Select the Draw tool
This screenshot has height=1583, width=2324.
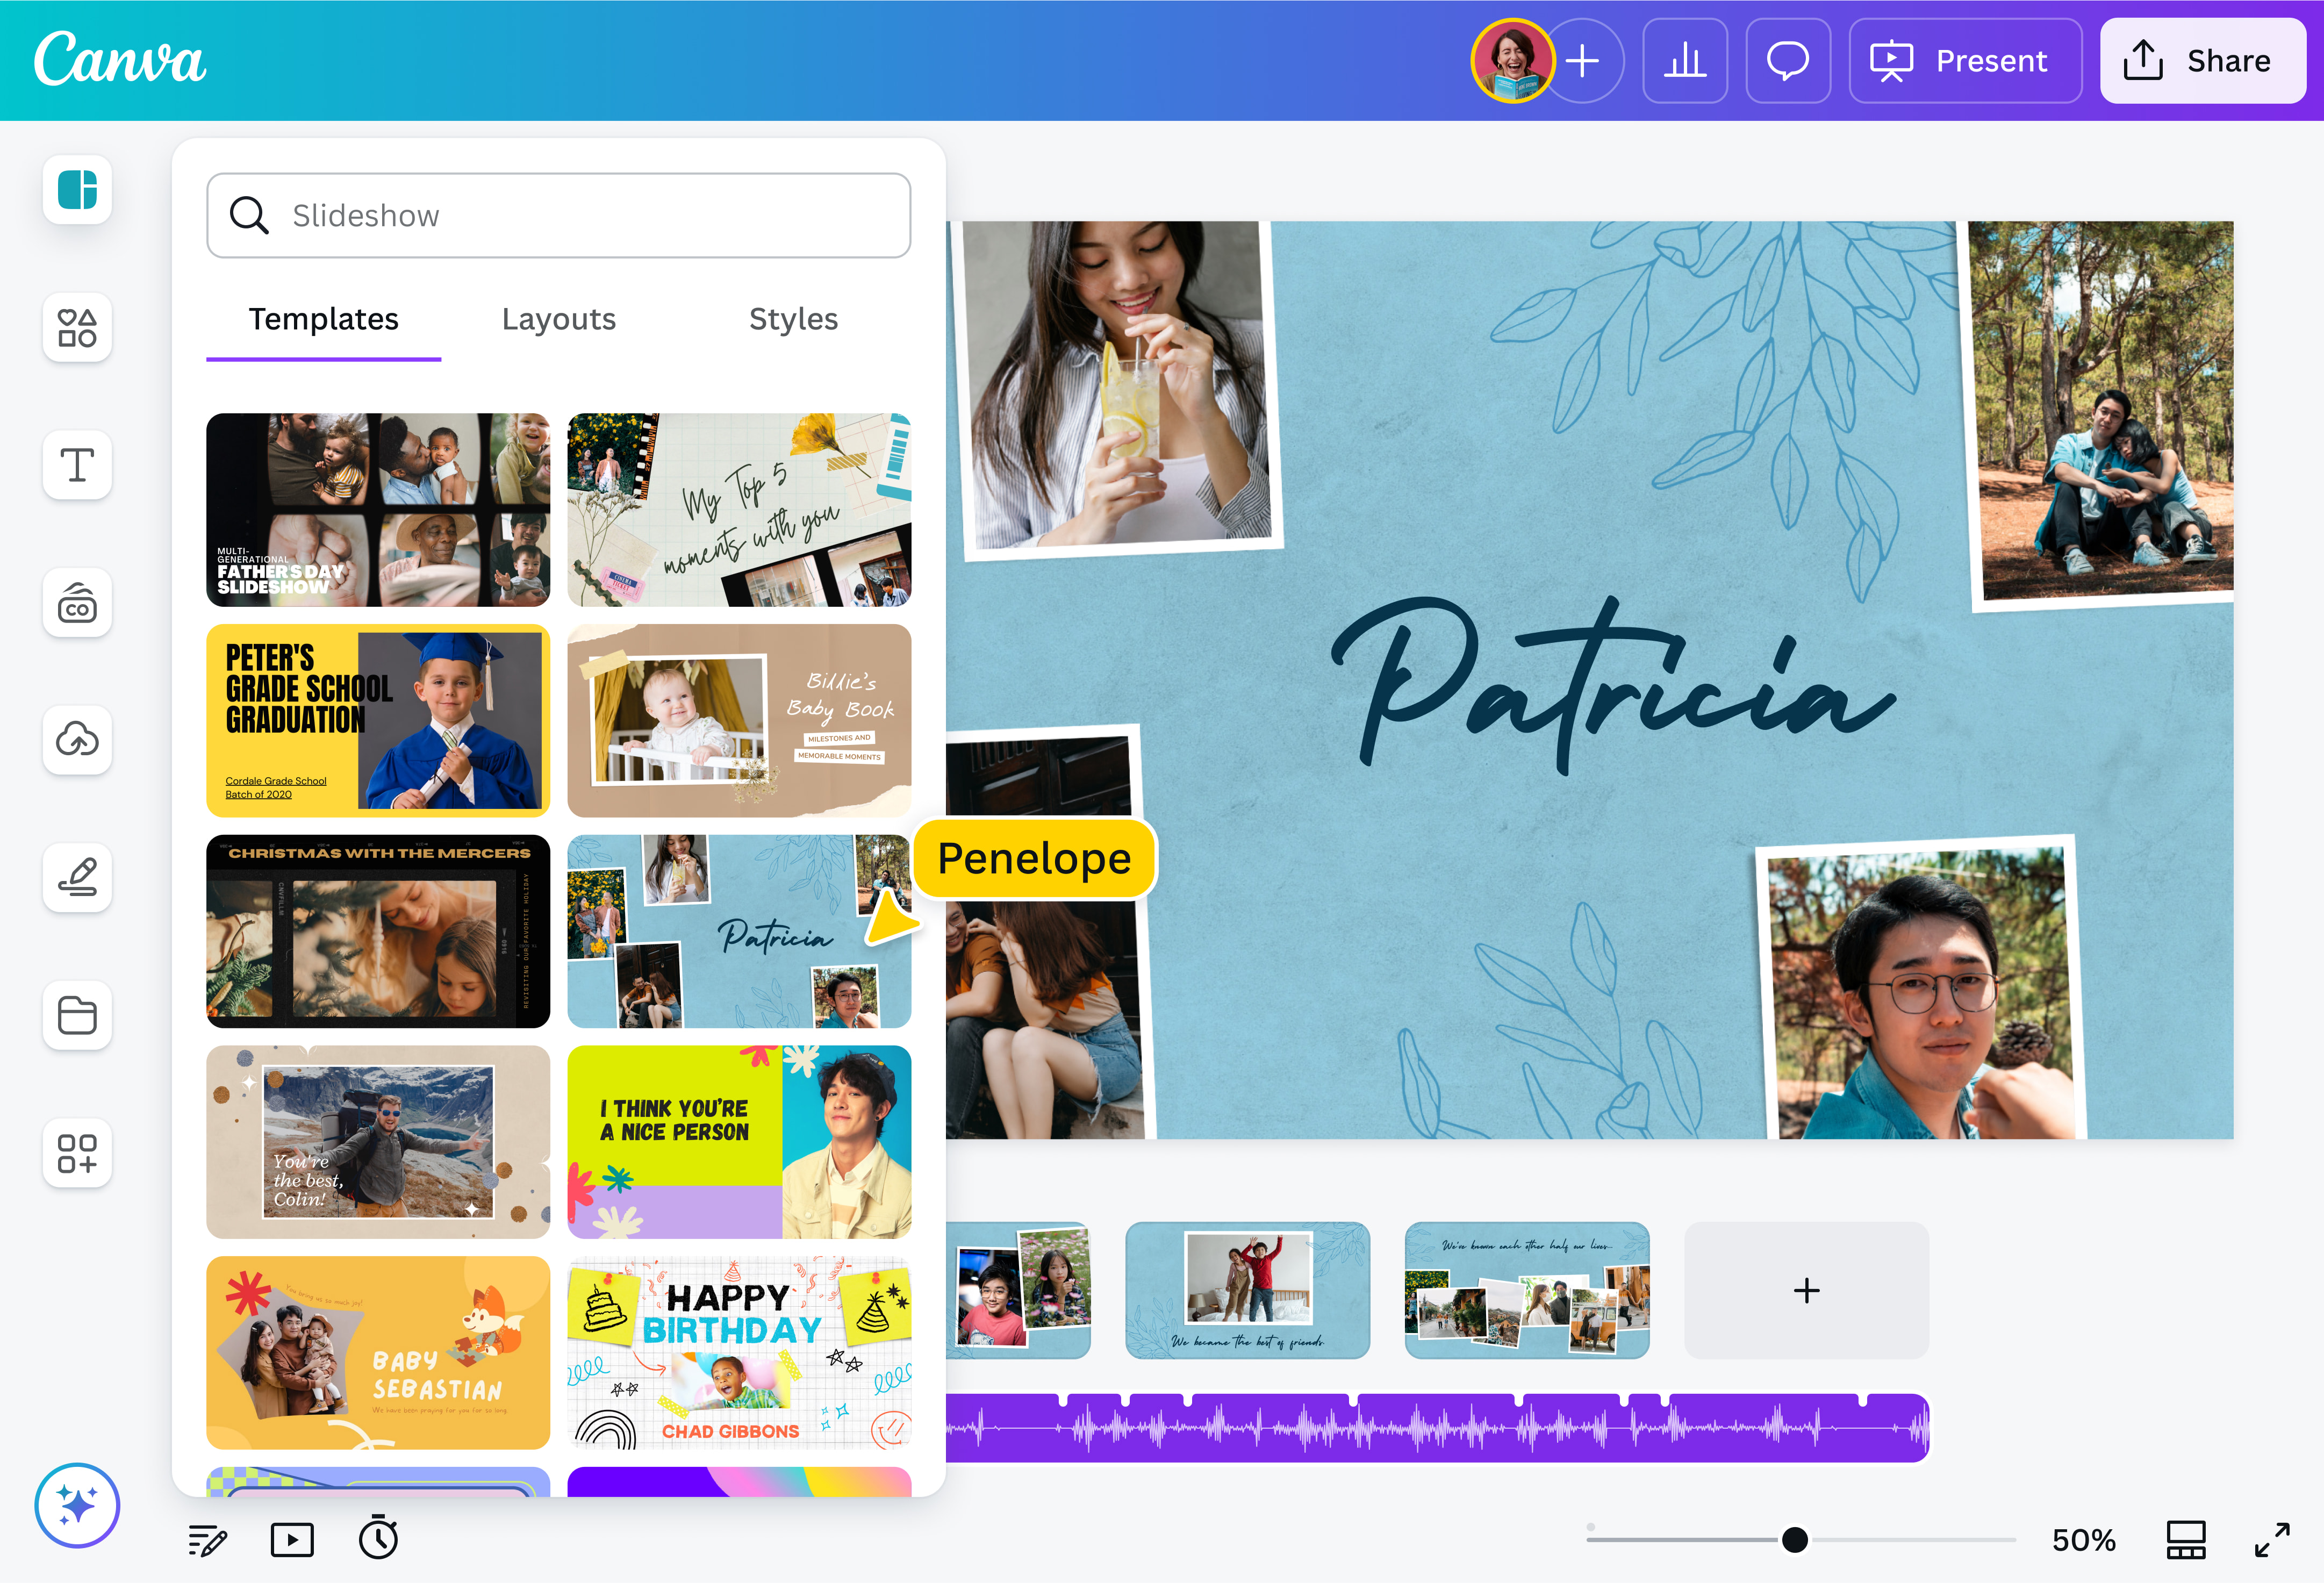pos(77,878)
